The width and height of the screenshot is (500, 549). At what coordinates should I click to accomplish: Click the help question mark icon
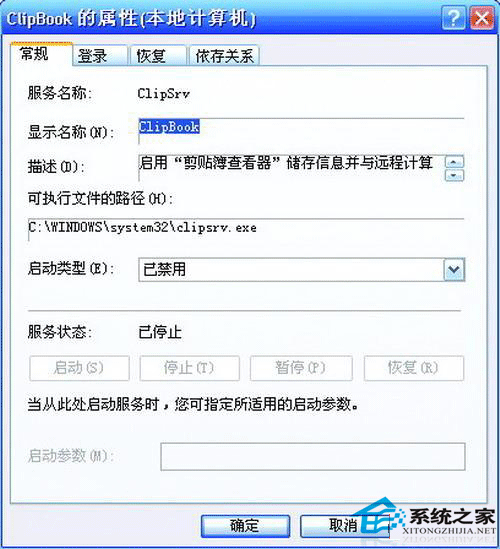click(453, 17)
